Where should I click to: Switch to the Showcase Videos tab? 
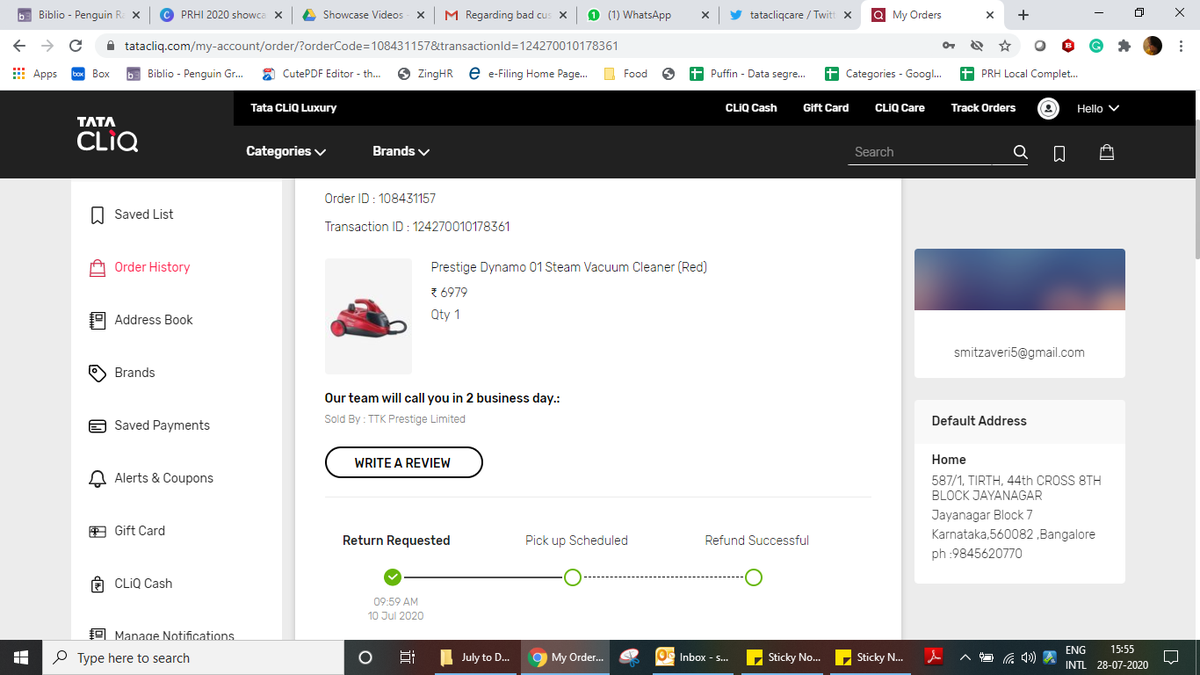tap(362, 15)
